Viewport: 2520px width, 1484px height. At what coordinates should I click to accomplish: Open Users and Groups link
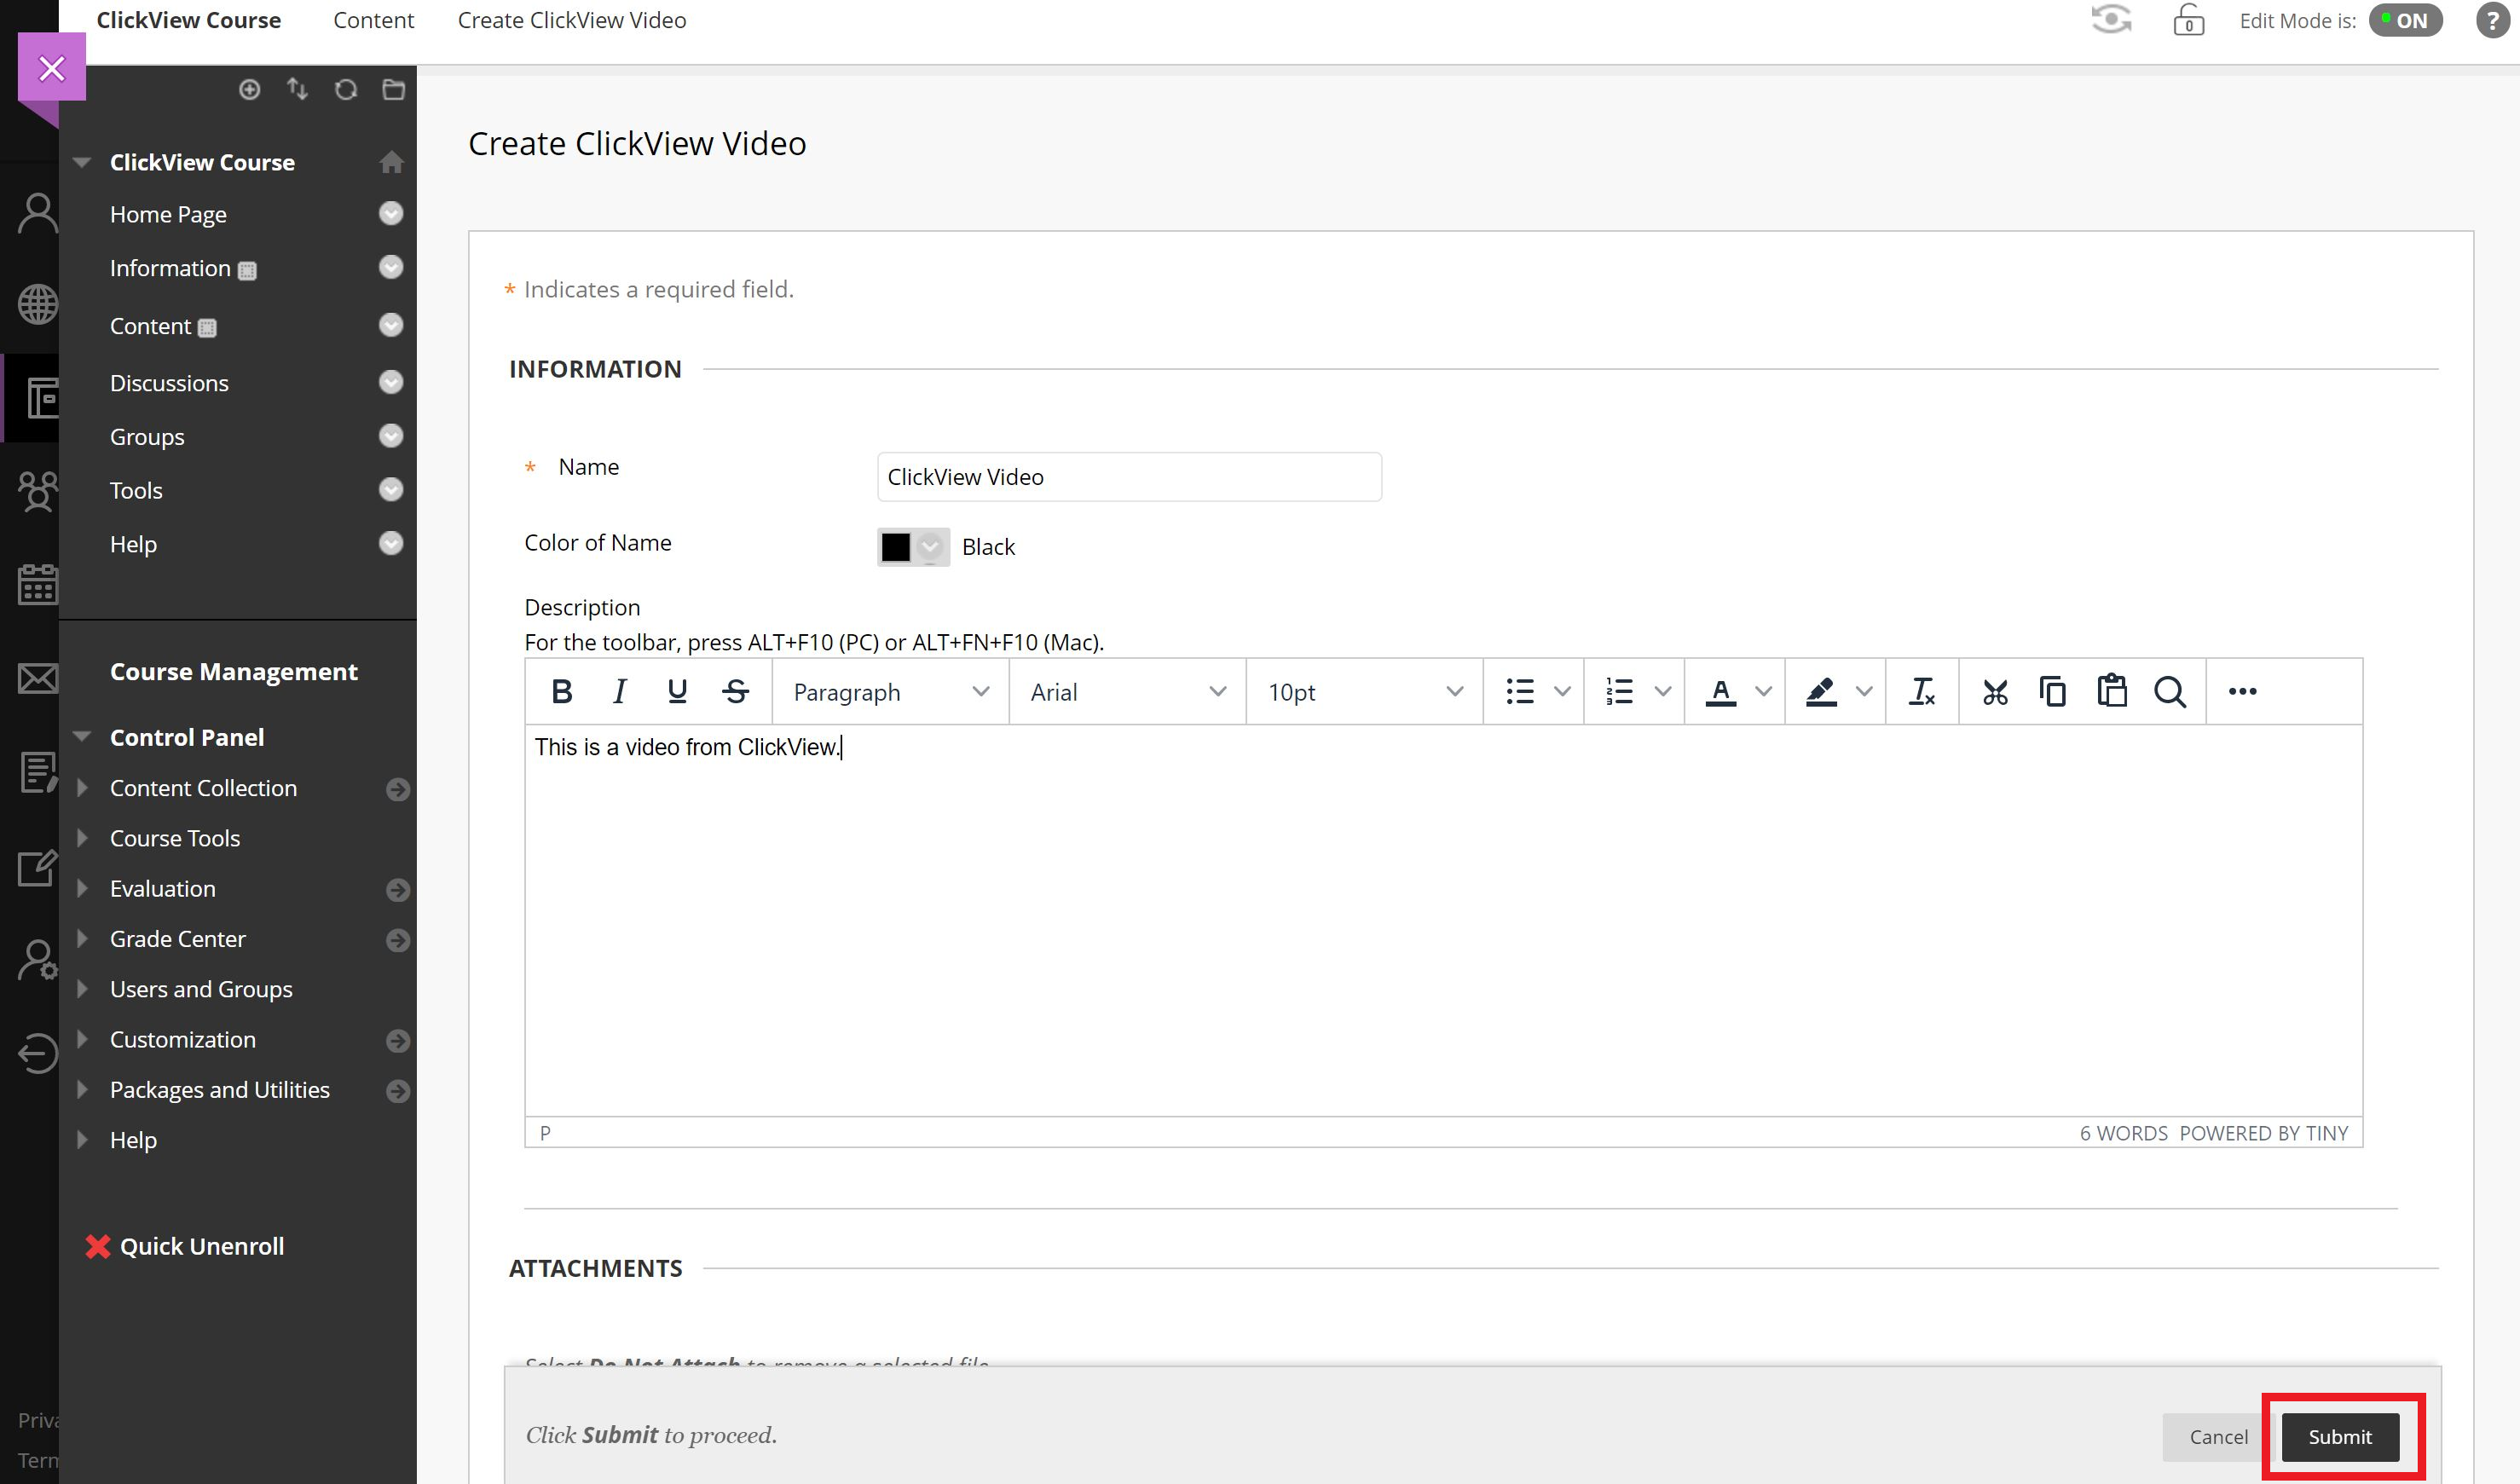(201, 989)
